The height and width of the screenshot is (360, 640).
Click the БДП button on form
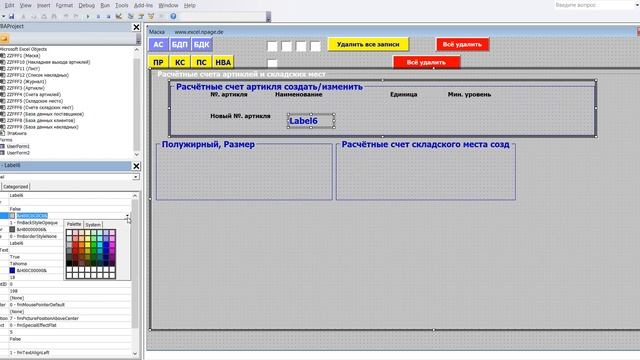point(180,44)
